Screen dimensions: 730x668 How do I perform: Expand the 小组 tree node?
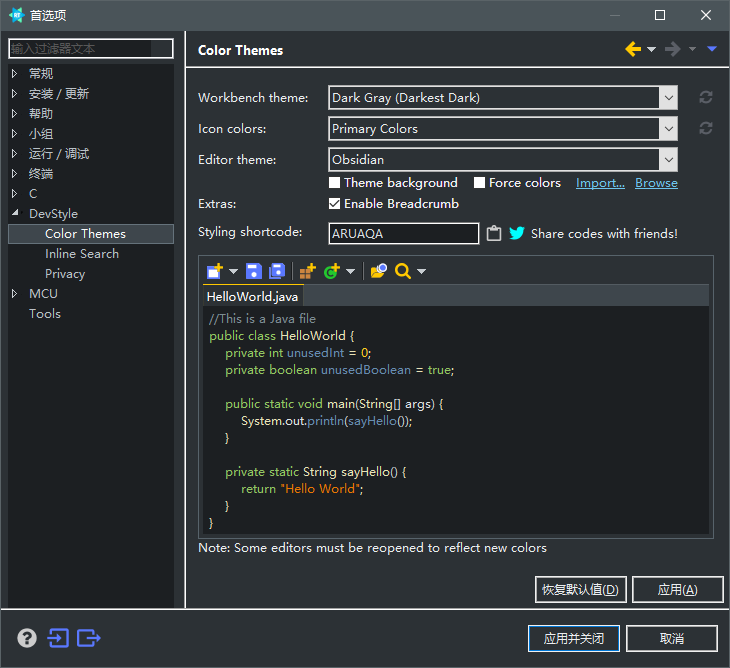14,133
